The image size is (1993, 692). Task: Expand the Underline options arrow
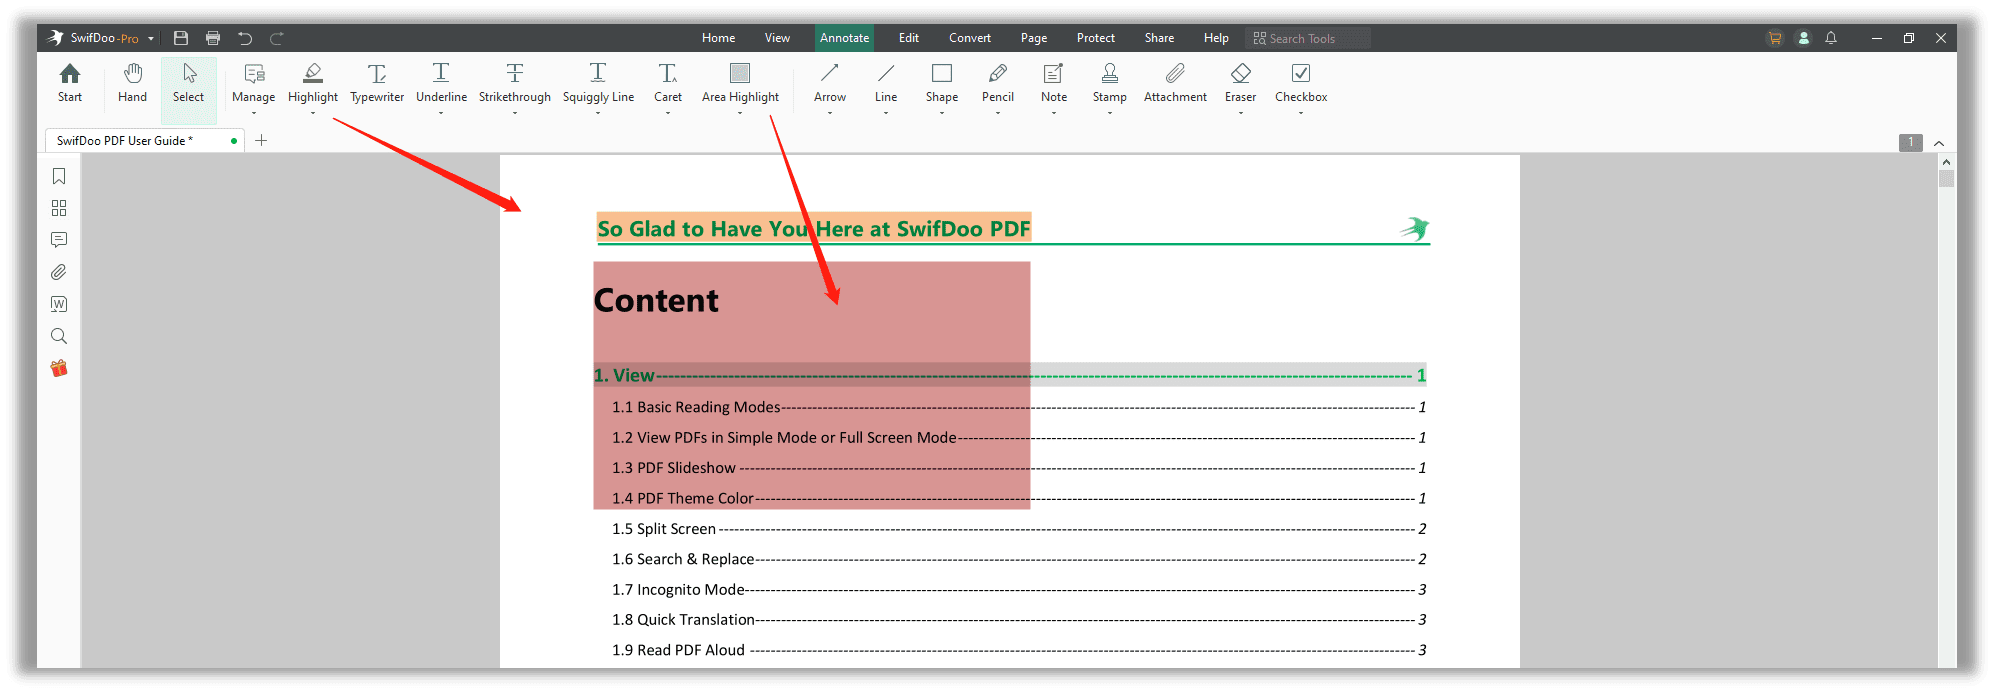click(441, 113)
